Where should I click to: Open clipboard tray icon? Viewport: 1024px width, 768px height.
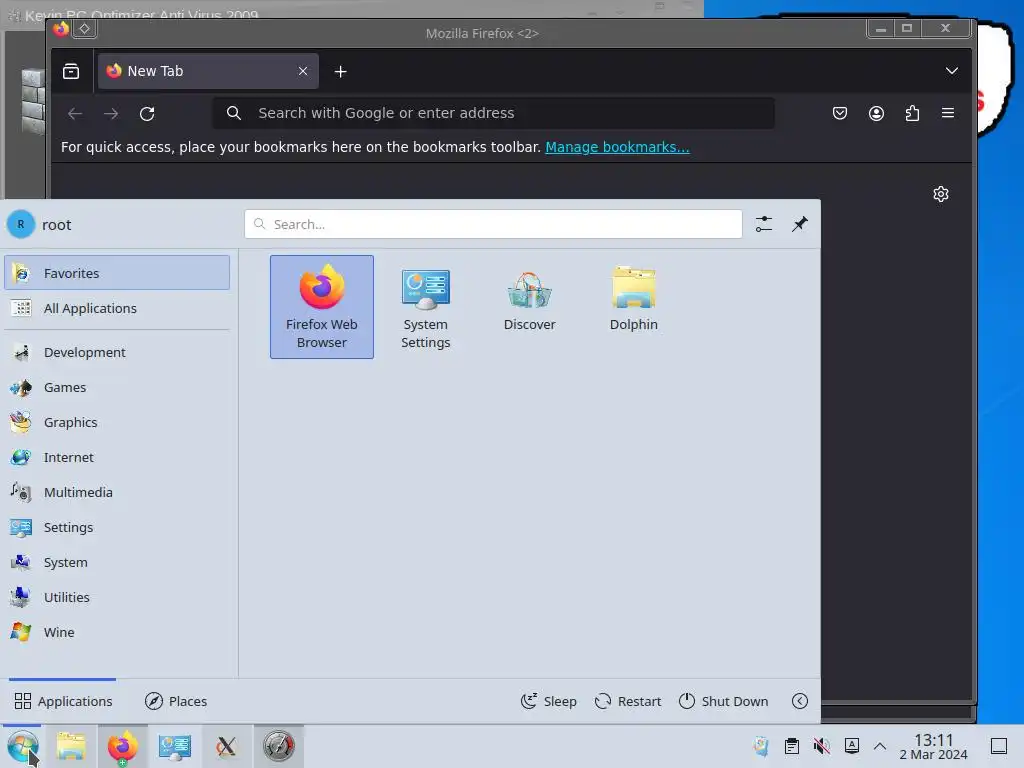pos(792,746)
